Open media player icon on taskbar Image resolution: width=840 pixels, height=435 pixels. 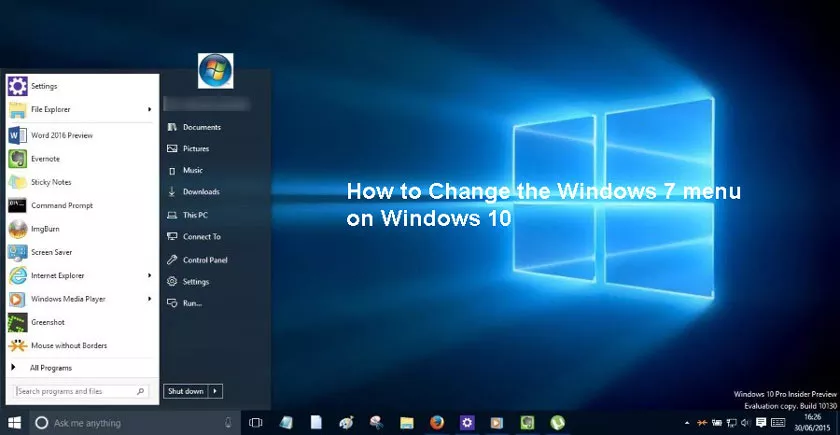click(x=497, y=423)
